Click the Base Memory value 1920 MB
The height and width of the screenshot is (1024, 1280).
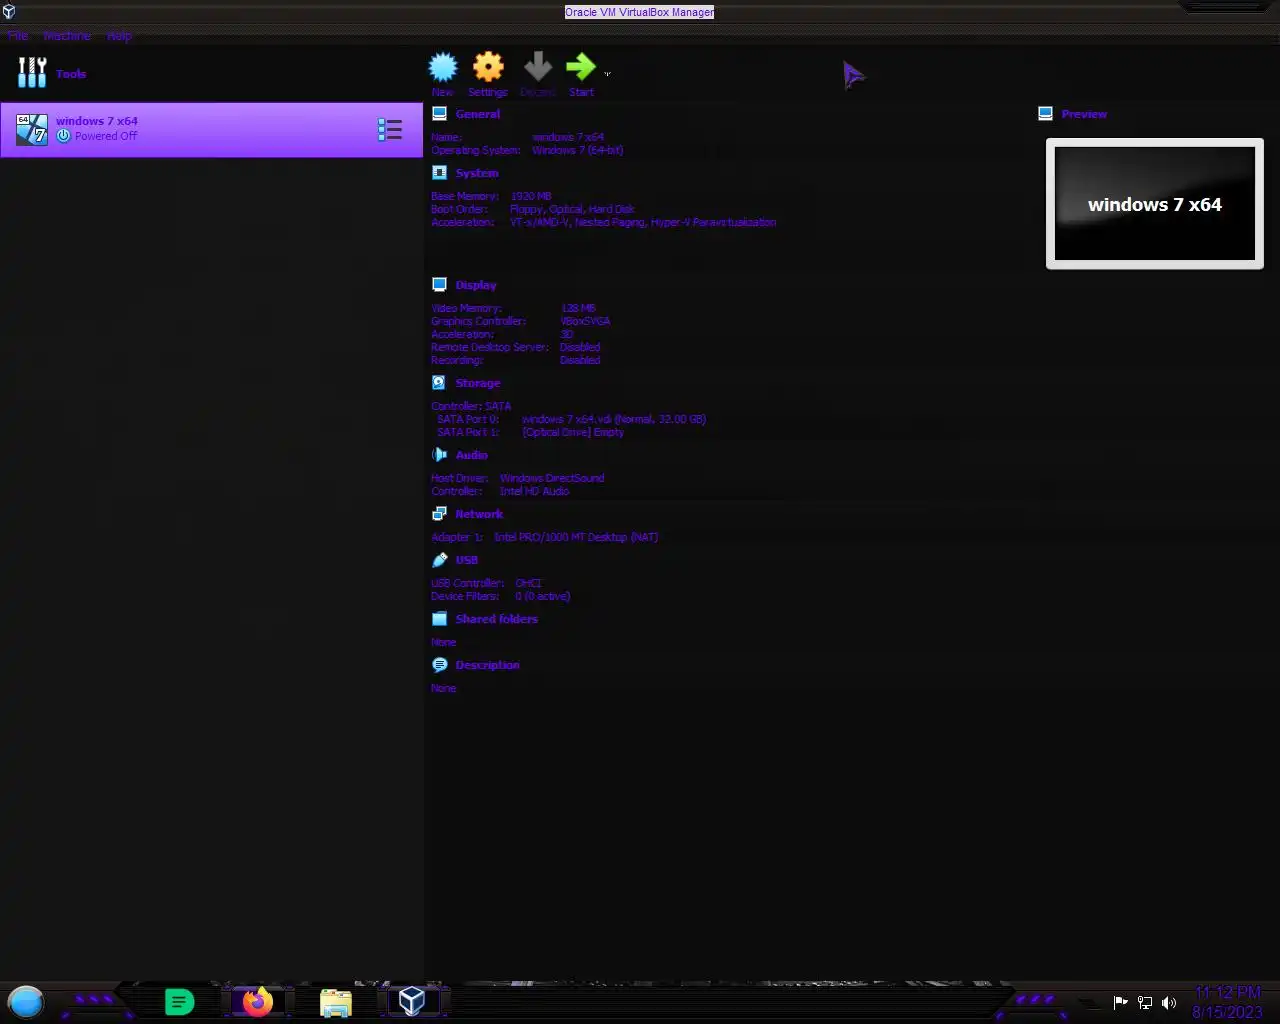click(x=531, y=196)
